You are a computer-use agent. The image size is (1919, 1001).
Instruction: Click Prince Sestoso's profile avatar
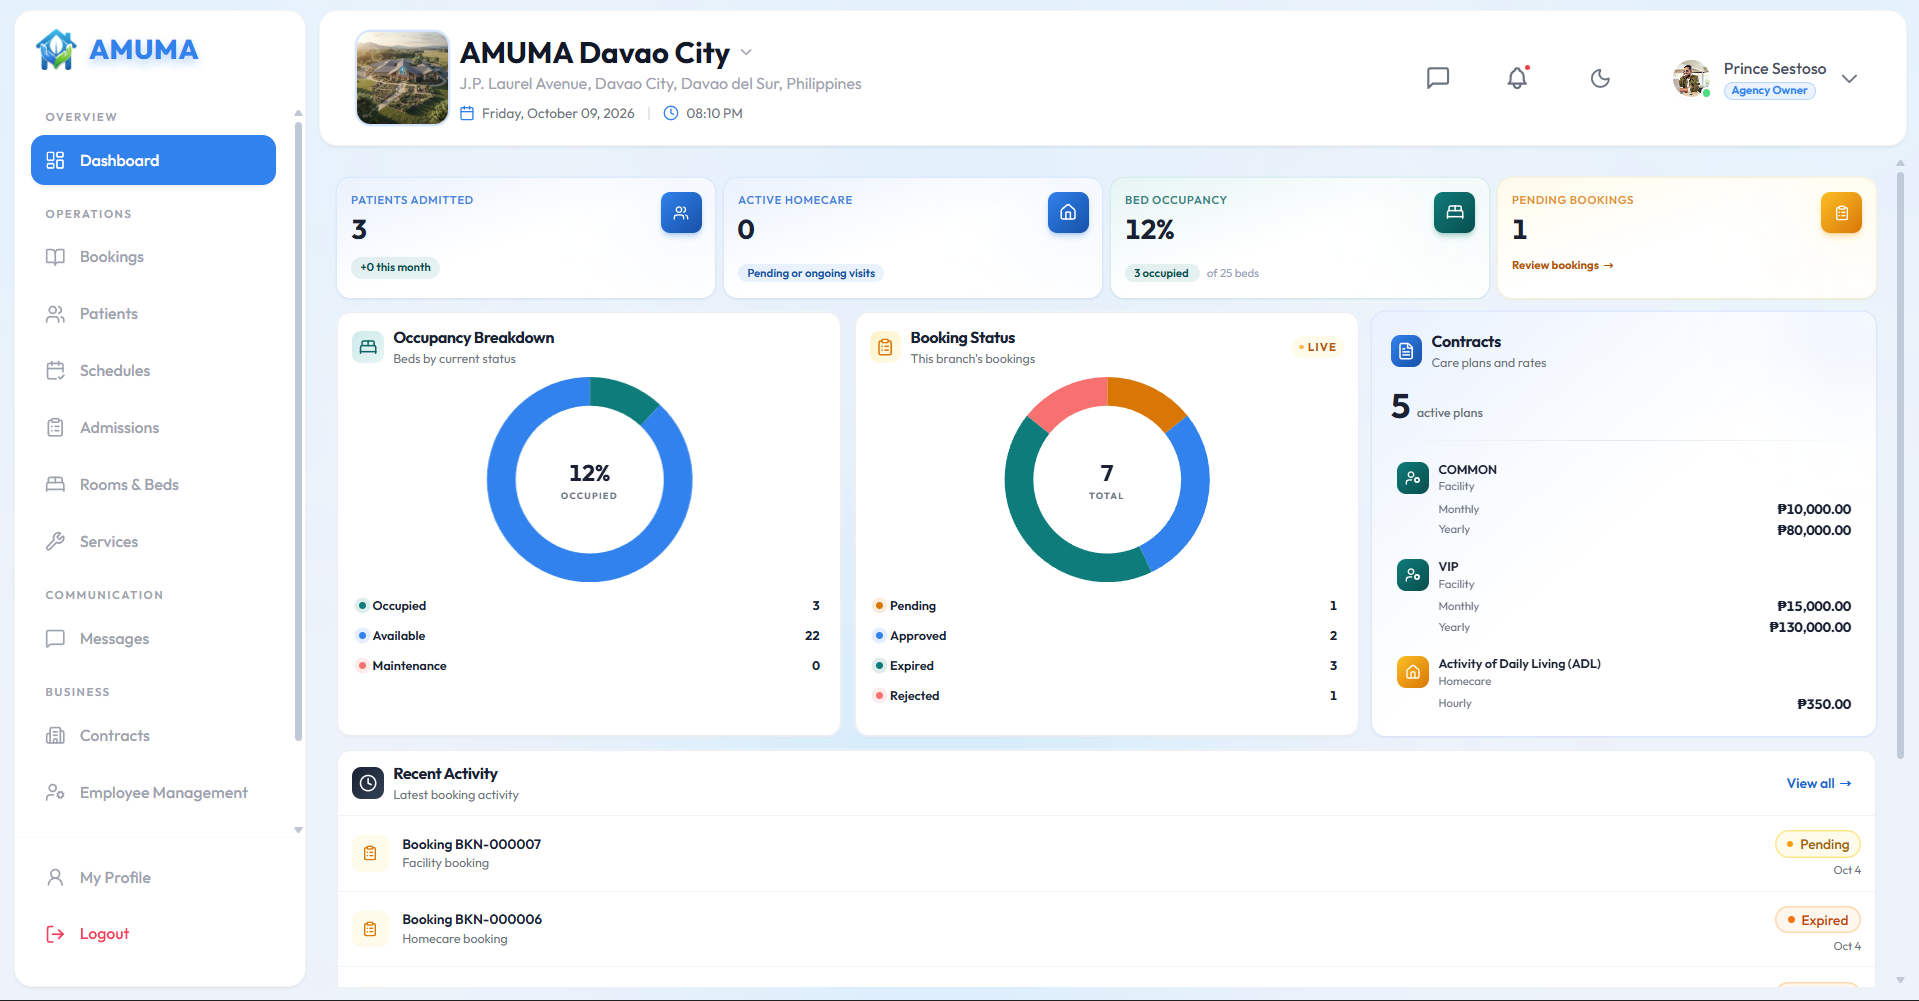pyautogui.click(x=1691, y=78)
